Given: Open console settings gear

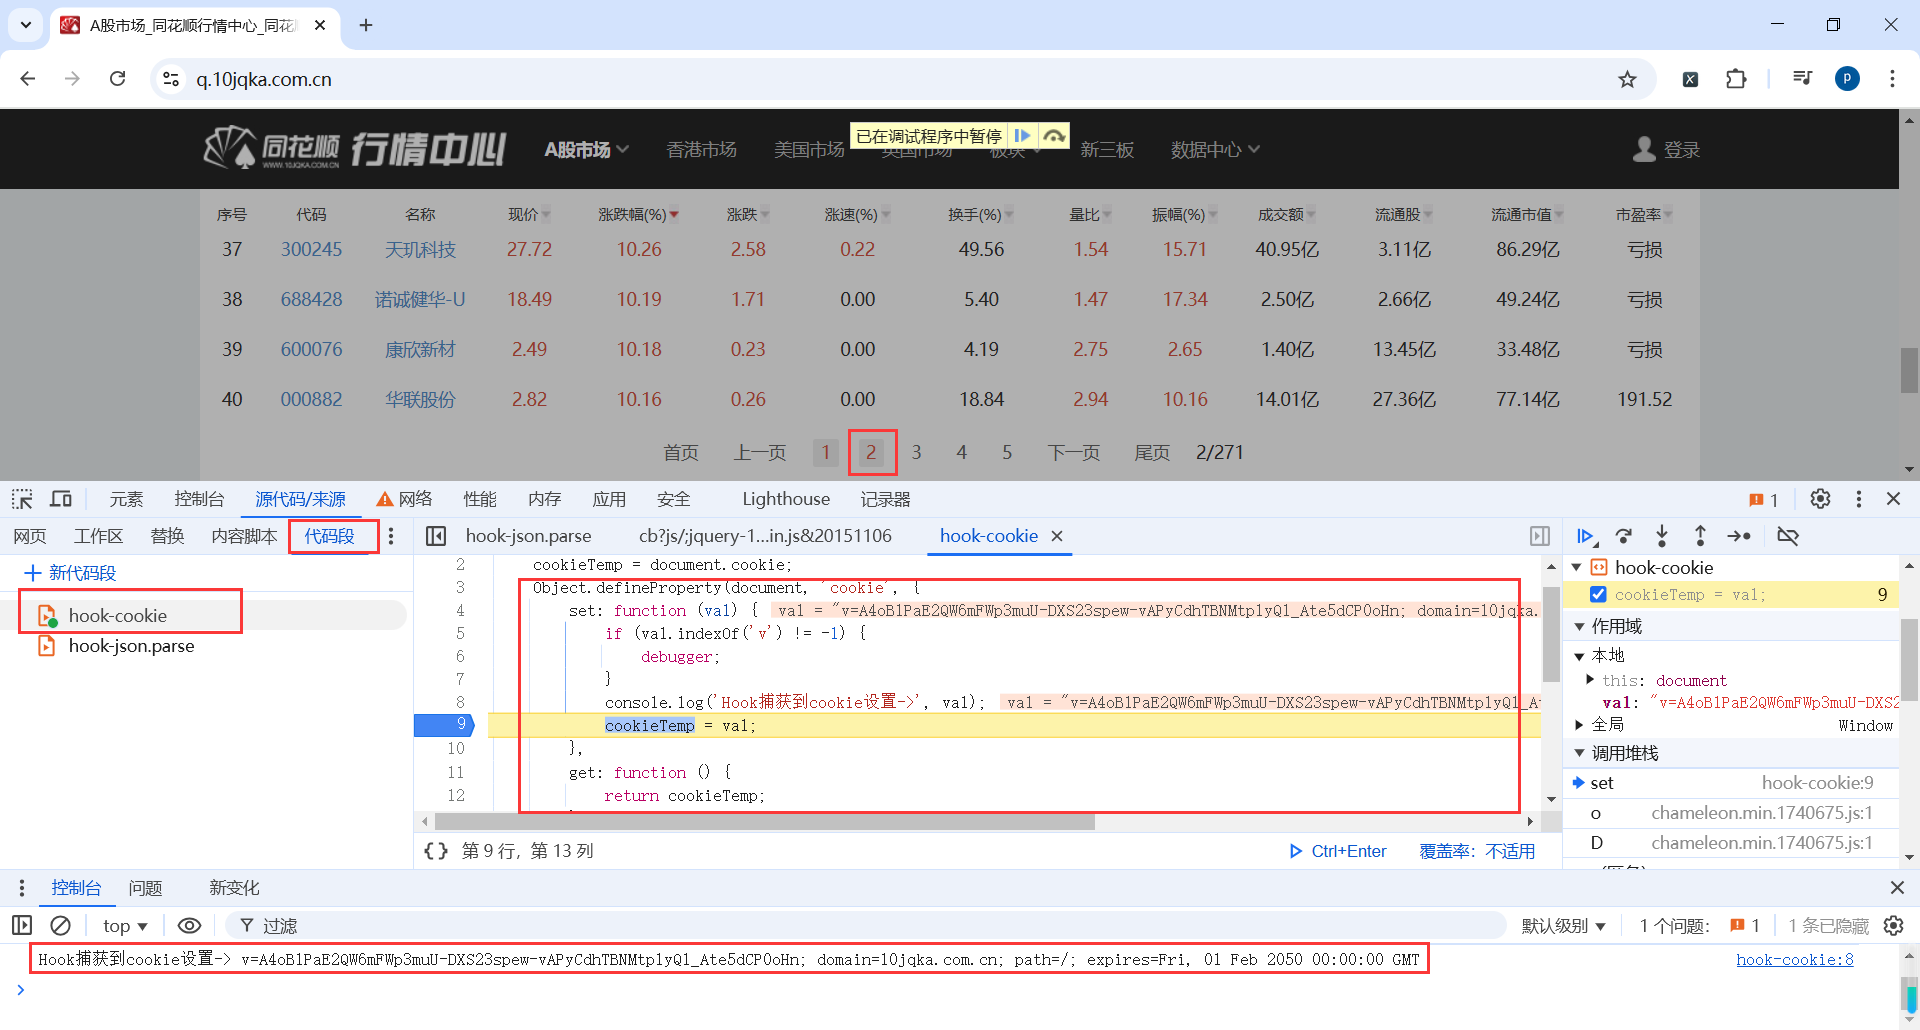Looking at the screenshot, I should point(1893,926).
